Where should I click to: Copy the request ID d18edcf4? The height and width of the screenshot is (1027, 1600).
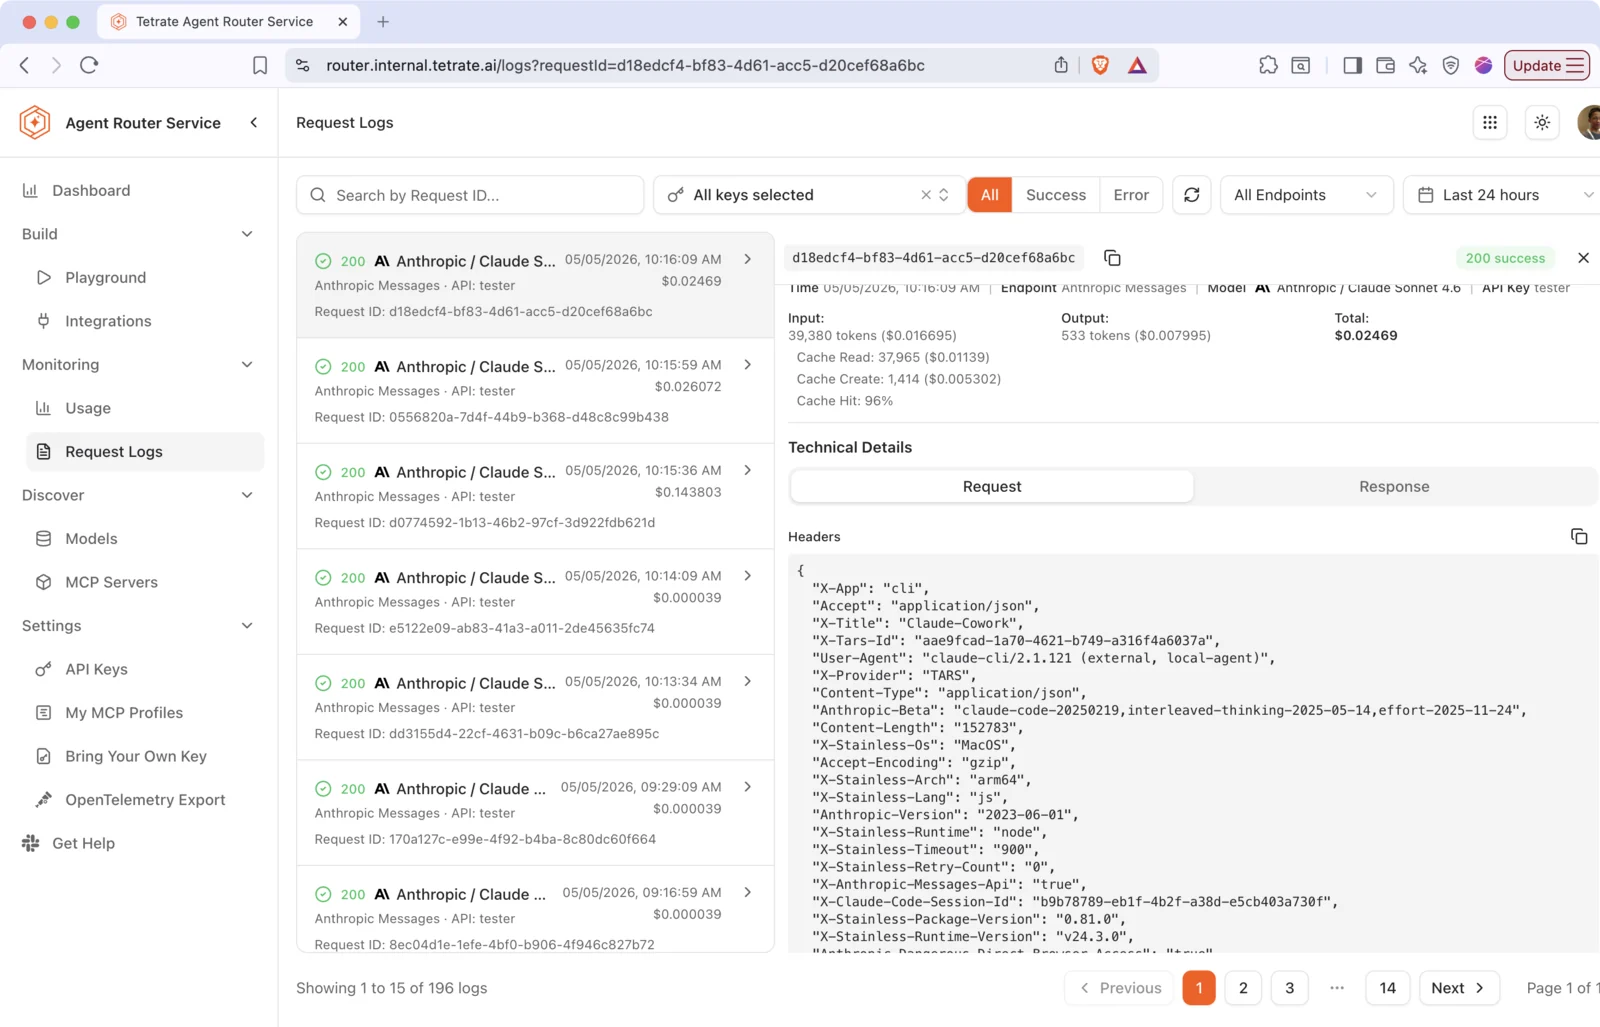pos(1112,258)
